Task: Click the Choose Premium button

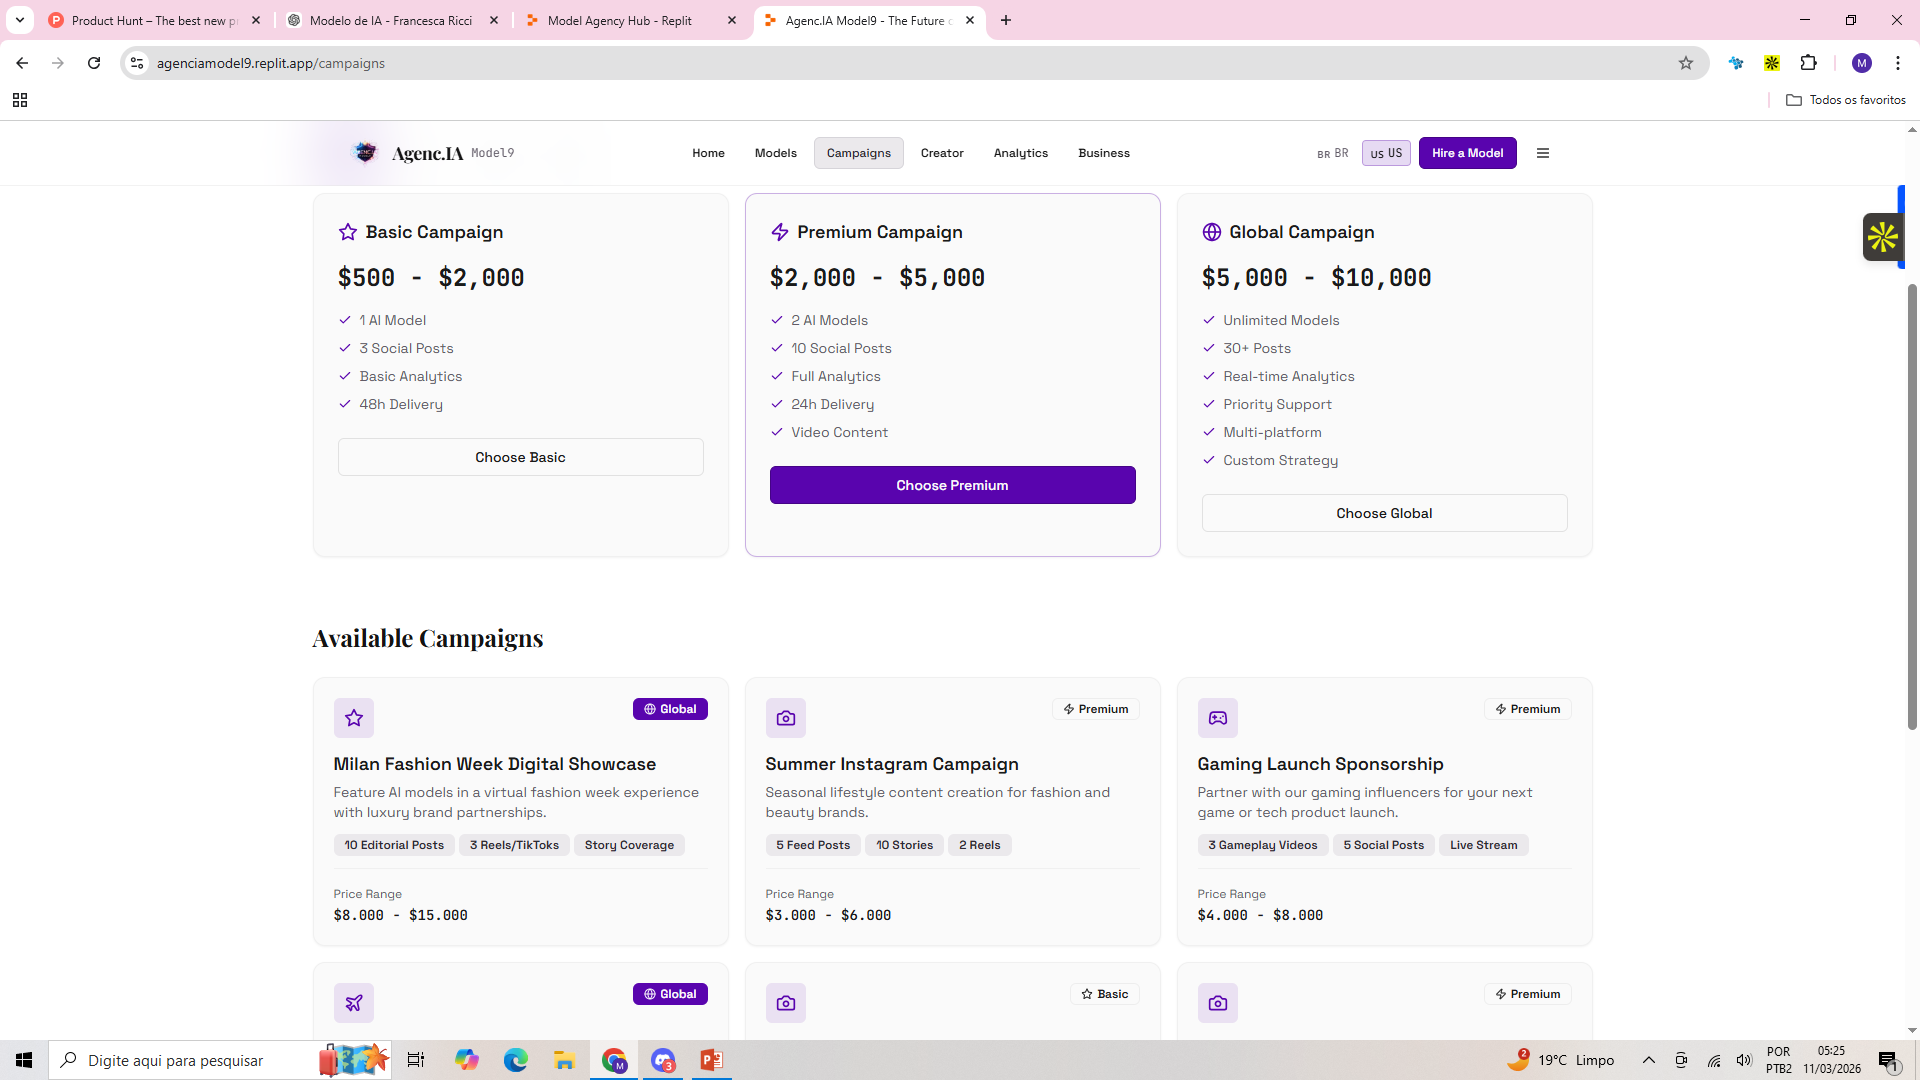Action: 952,485
